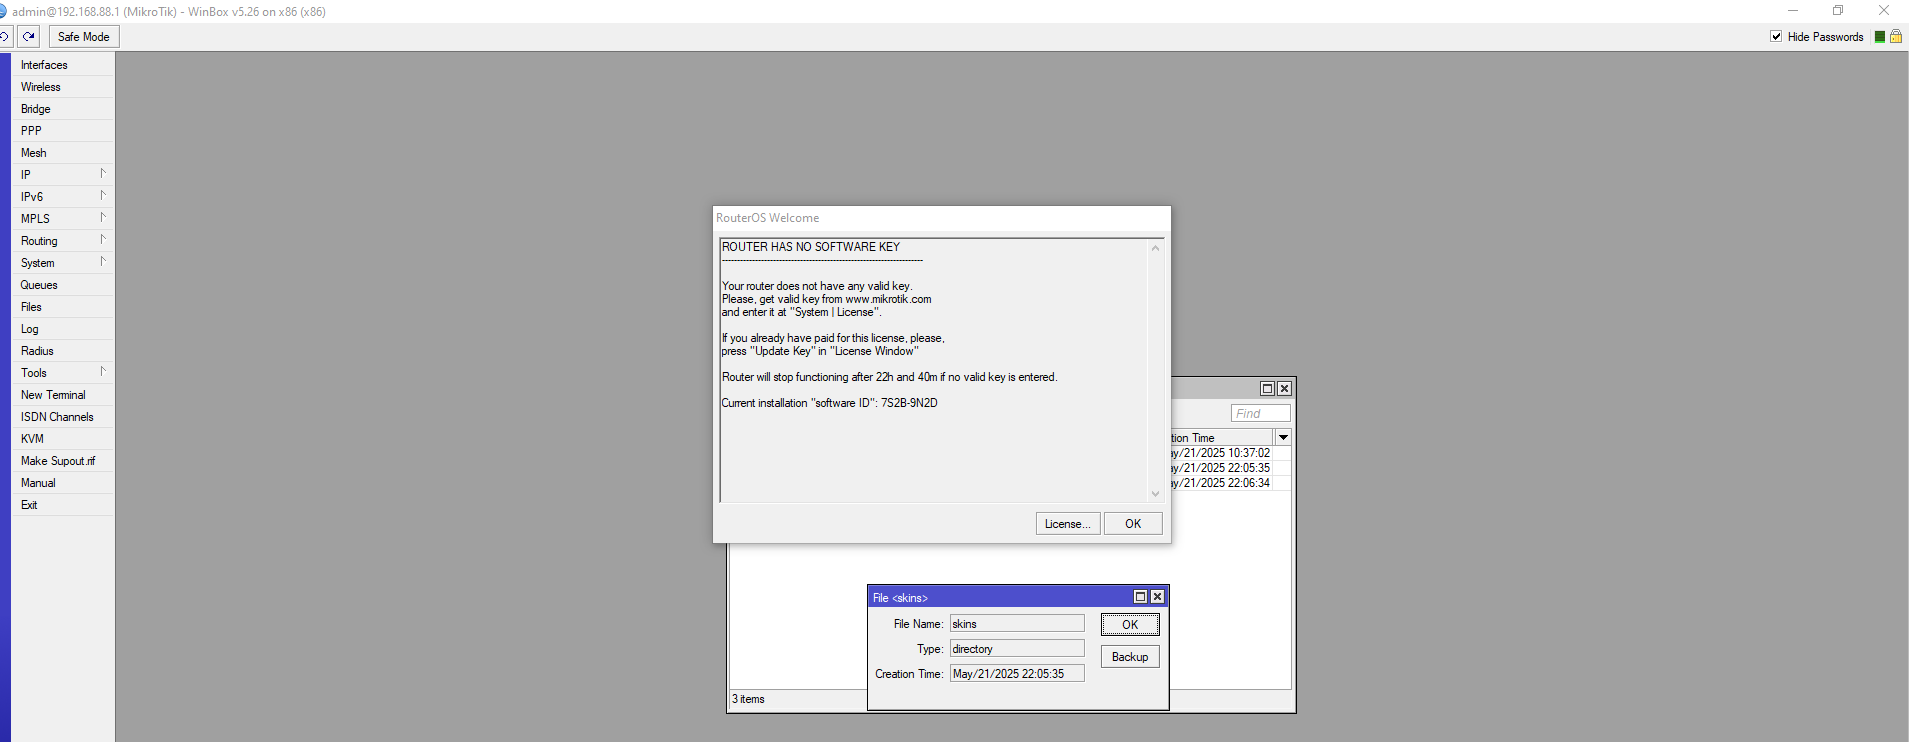
Task: Open the KVM menu
Action: pyautogui.click(x=63, y=439)
